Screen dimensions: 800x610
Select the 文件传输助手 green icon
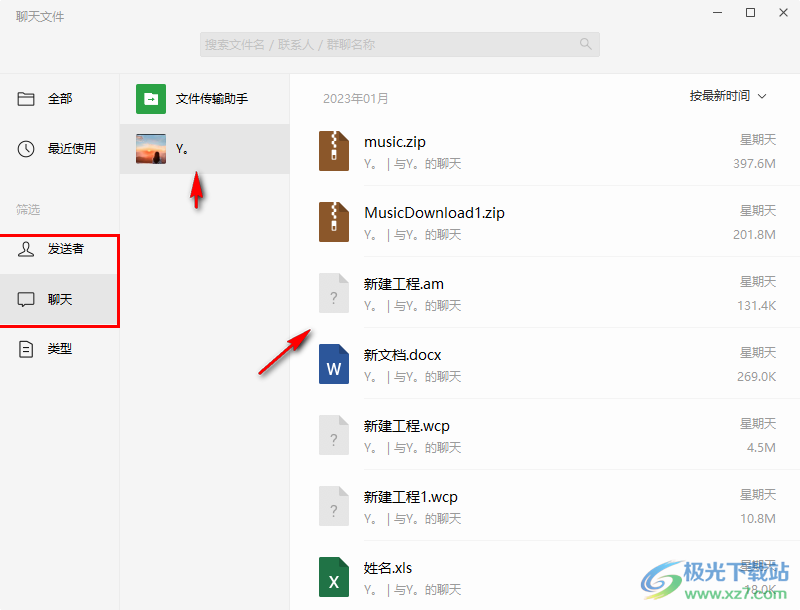click(x=150, y=99)
